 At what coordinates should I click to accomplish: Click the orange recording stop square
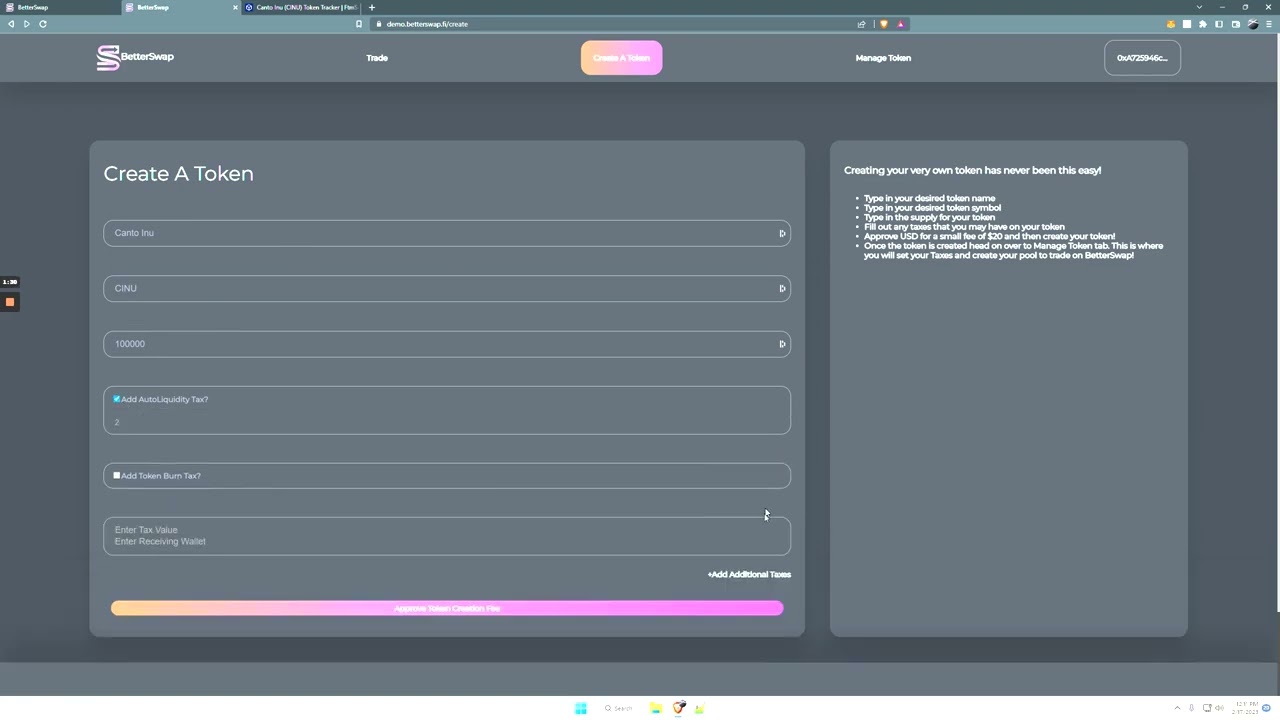click(x=10, y=302)
